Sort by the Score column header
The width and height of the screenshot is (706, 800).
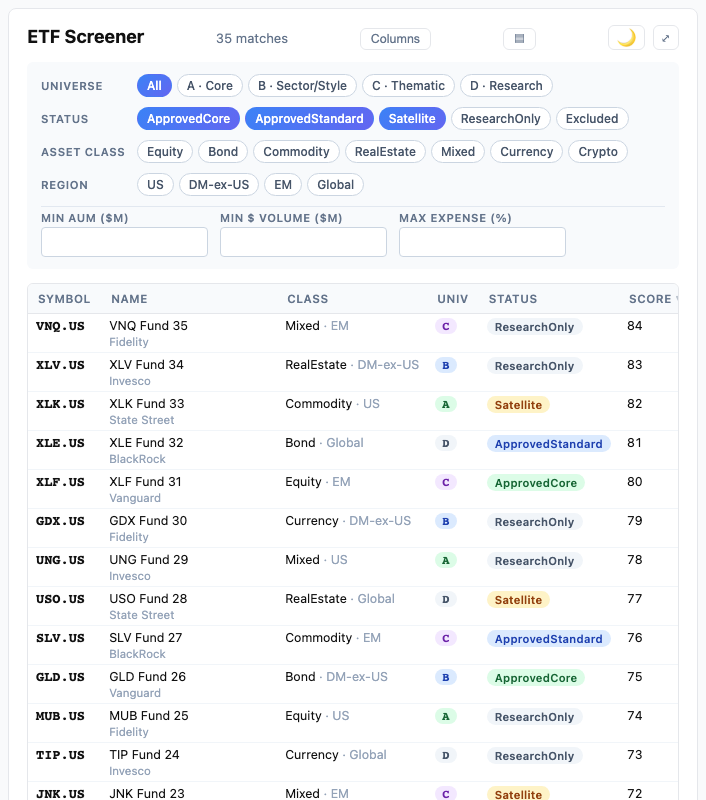(x=650, y=299)
